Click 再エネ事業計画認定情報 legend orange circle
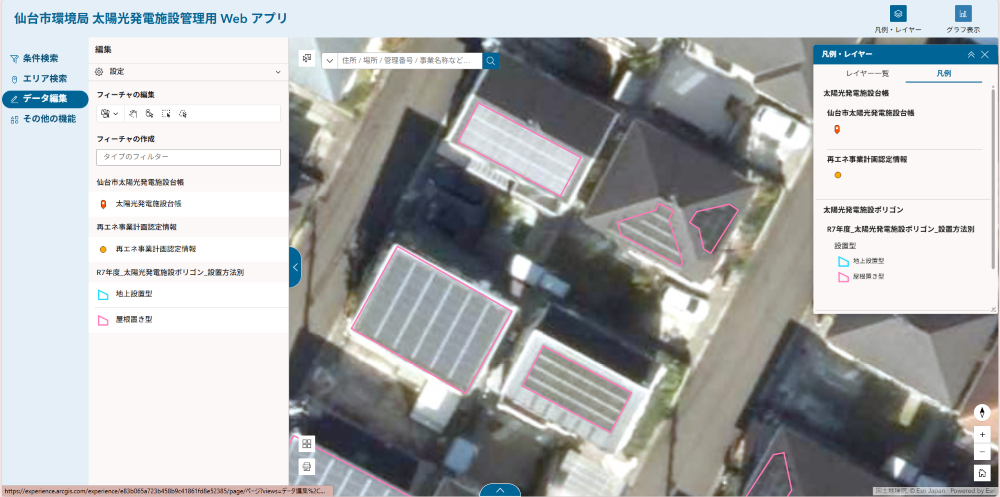Viewport: 1000px width, 497px height. (838, 175)
